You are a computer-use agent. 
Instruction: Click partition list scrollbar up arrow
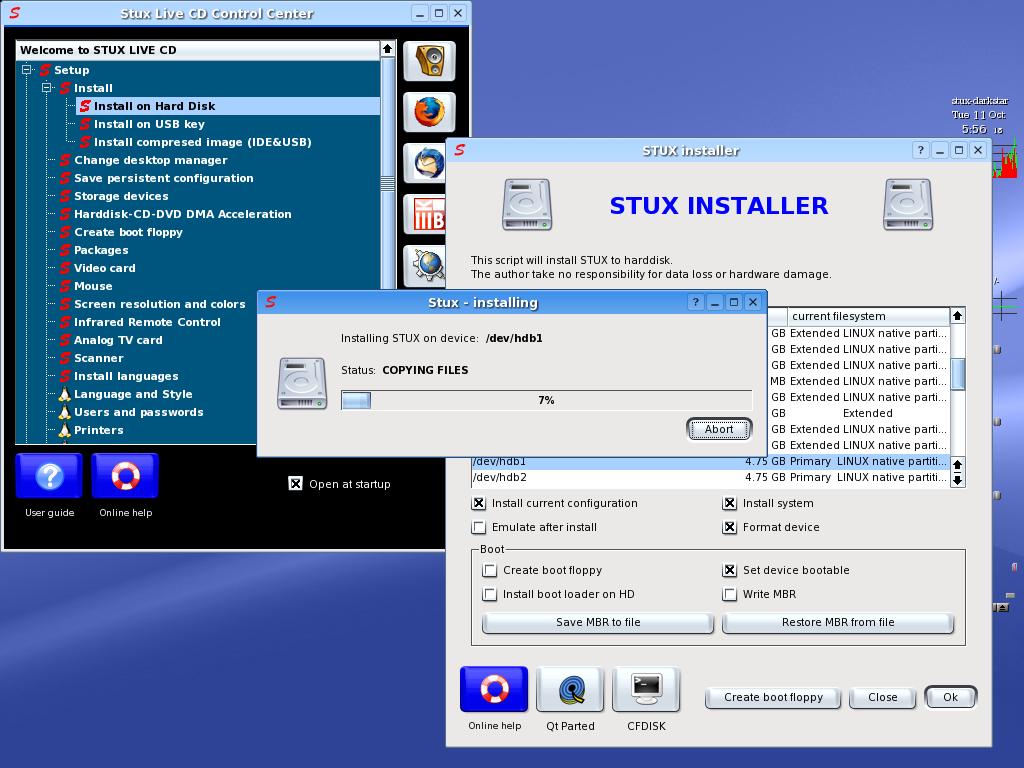(x=957, y=316)
